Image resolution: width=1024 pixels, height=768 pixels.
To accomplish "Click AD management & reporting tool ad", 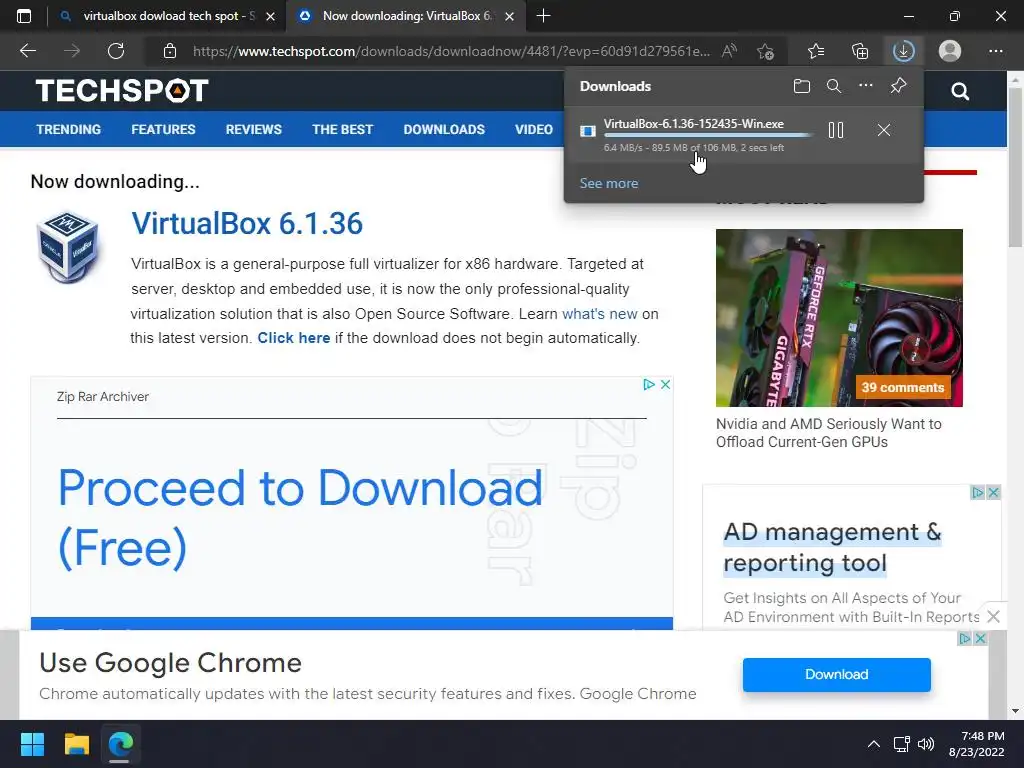I will pos(833,547).
